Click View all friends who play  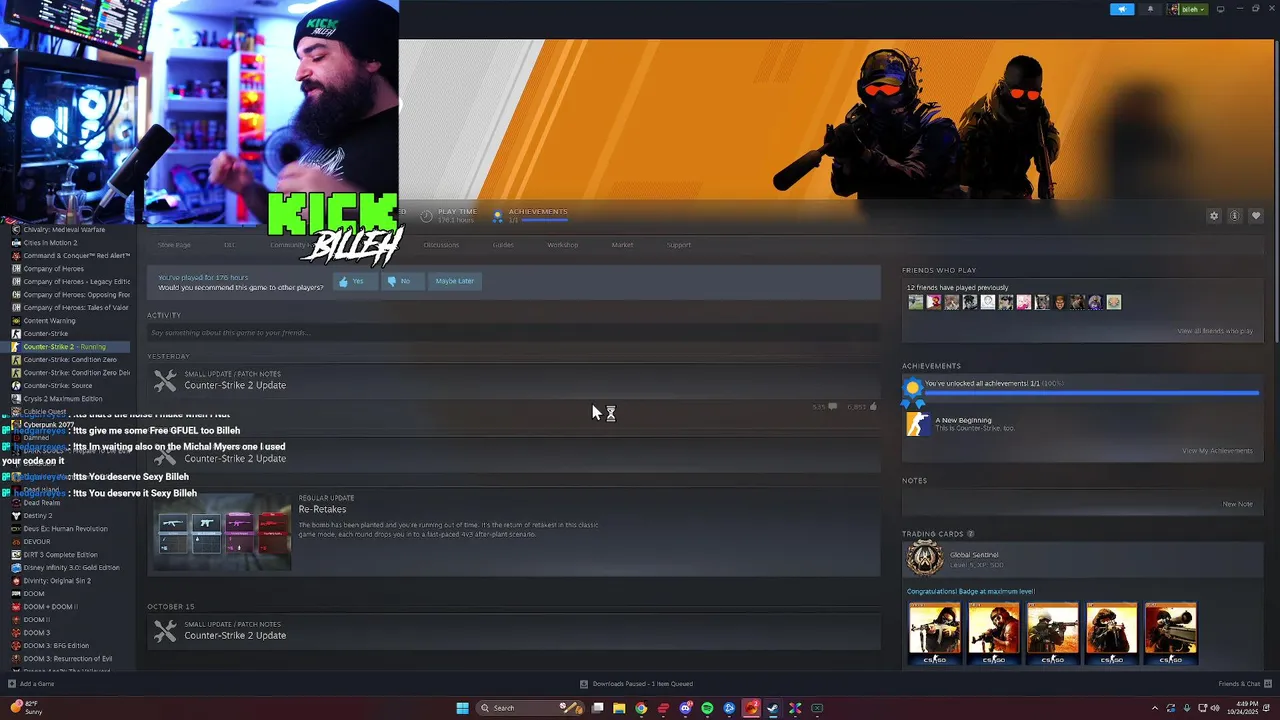[1215, 331]
